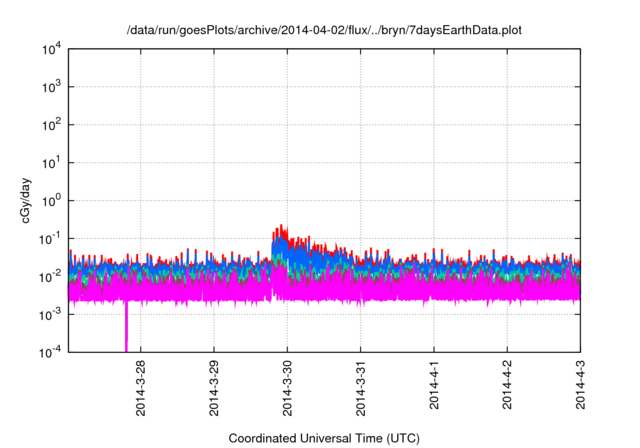This screenshot has width=640, height=448.
Task: Click the magenta dropout spike before 2014-3-28
Action: 126,326
